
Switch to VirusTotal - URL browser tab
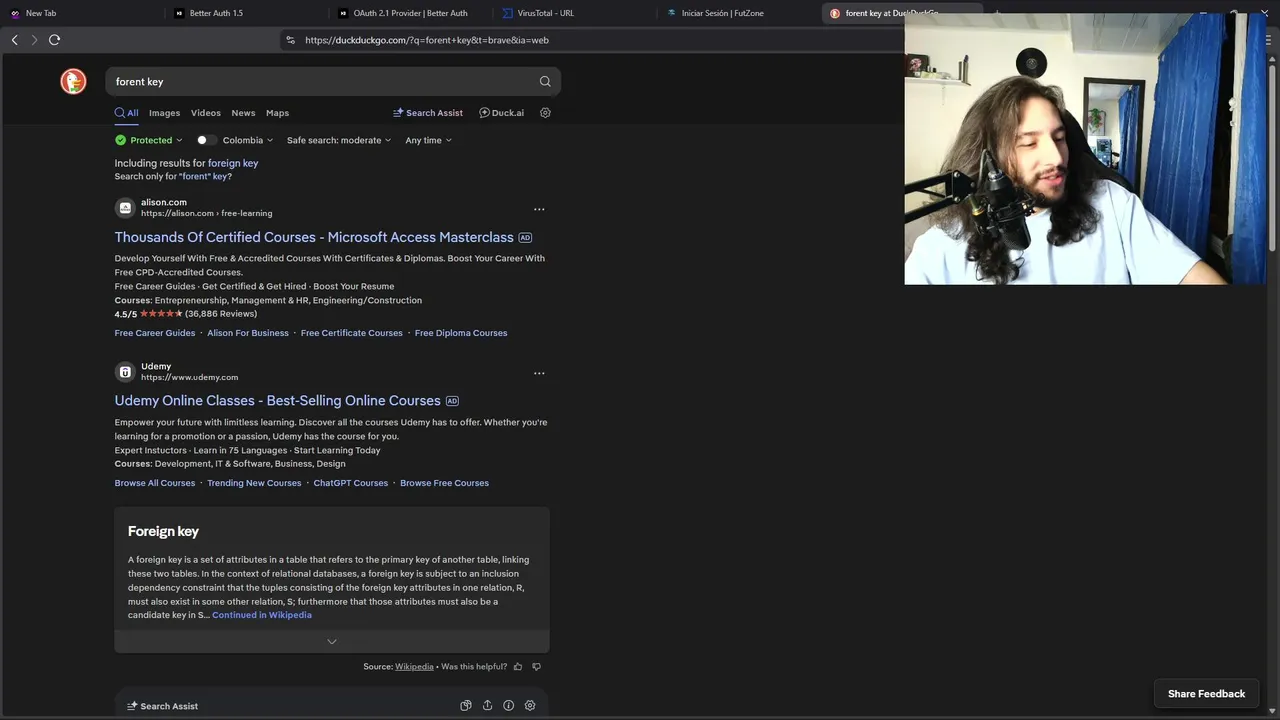[573, 13]
